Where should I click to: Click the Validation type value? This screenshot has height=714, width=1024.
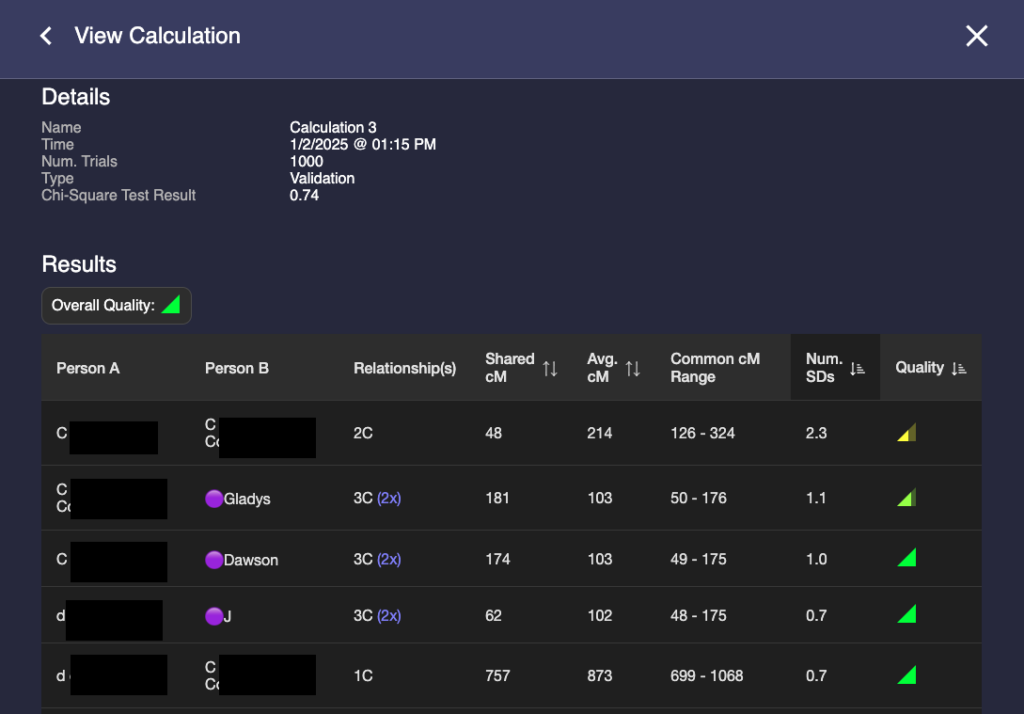tap(322, 178)
